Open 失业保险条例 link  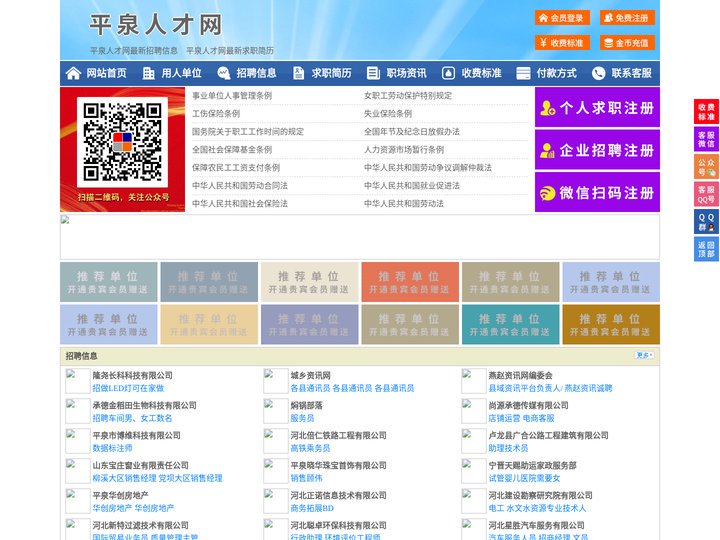(388, 113)
